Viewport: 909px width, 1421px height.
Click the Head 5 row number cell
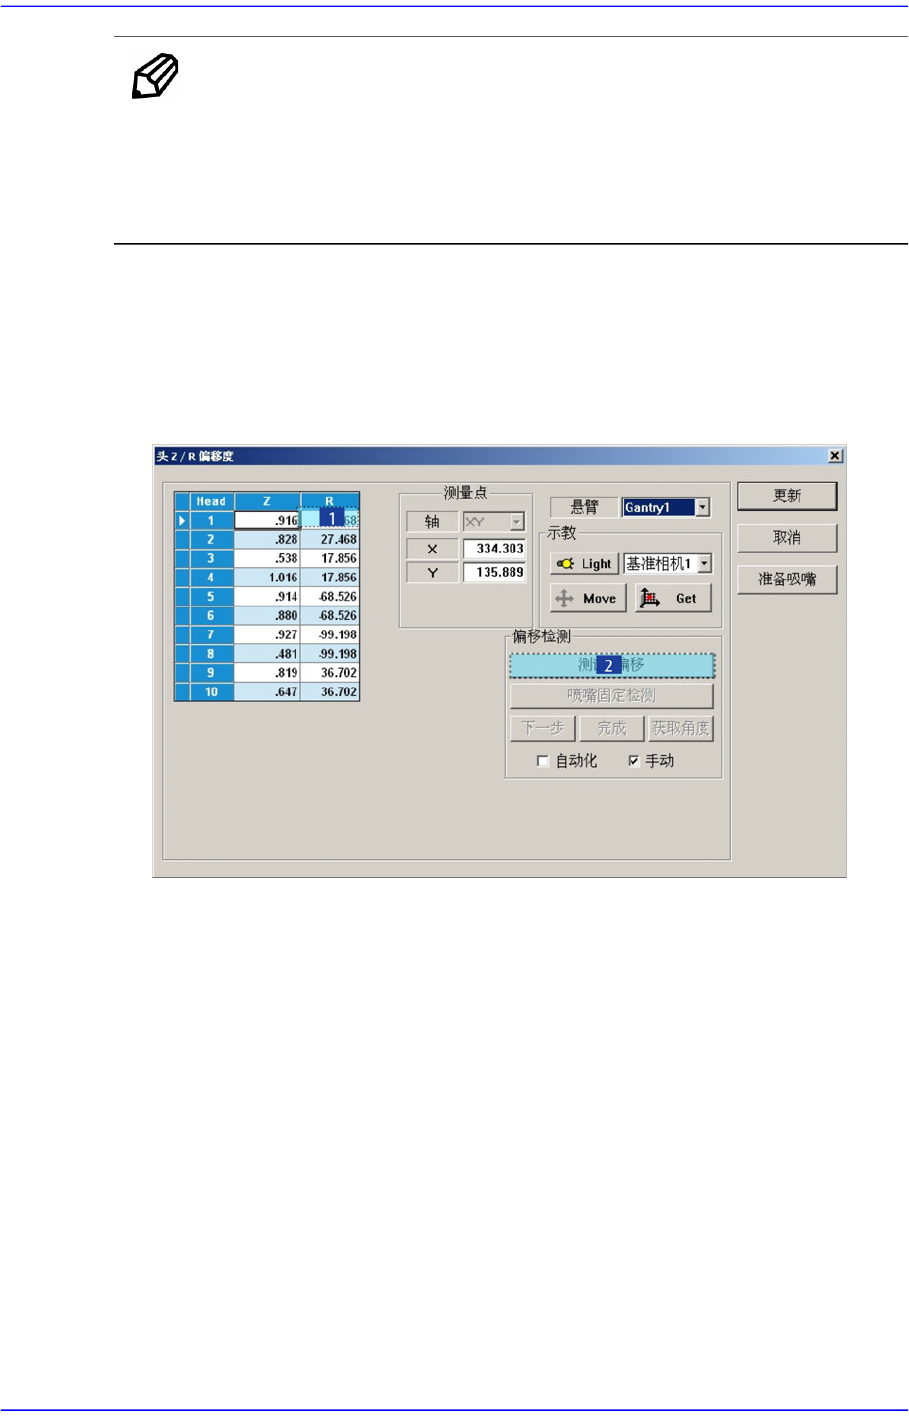pyautogui.click(x=211, y=597)
